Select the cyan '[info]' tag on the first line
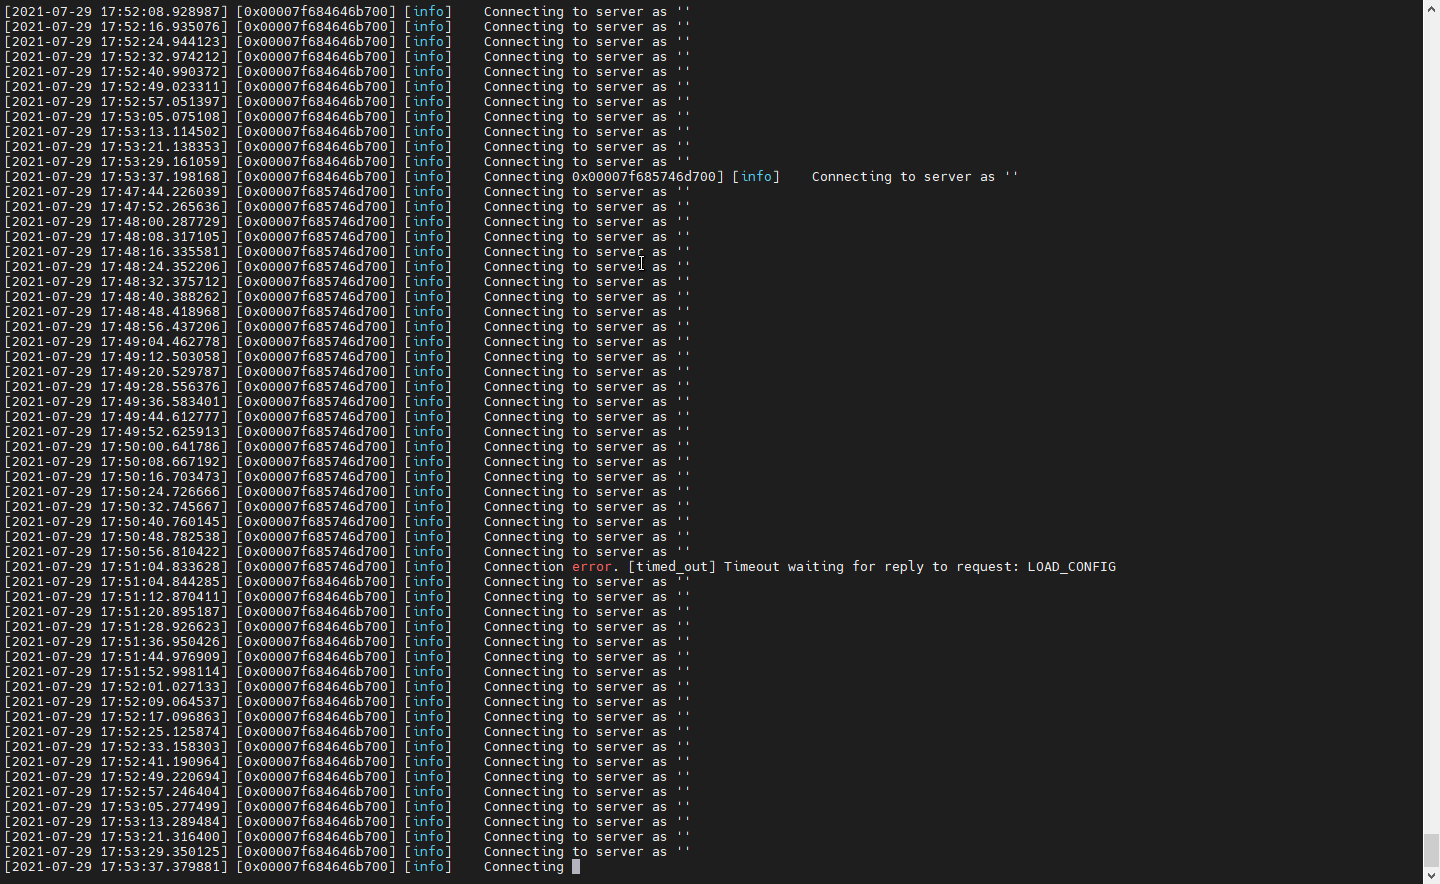The height and width of the screenshot is (884, 1440). tap(428, 11)
